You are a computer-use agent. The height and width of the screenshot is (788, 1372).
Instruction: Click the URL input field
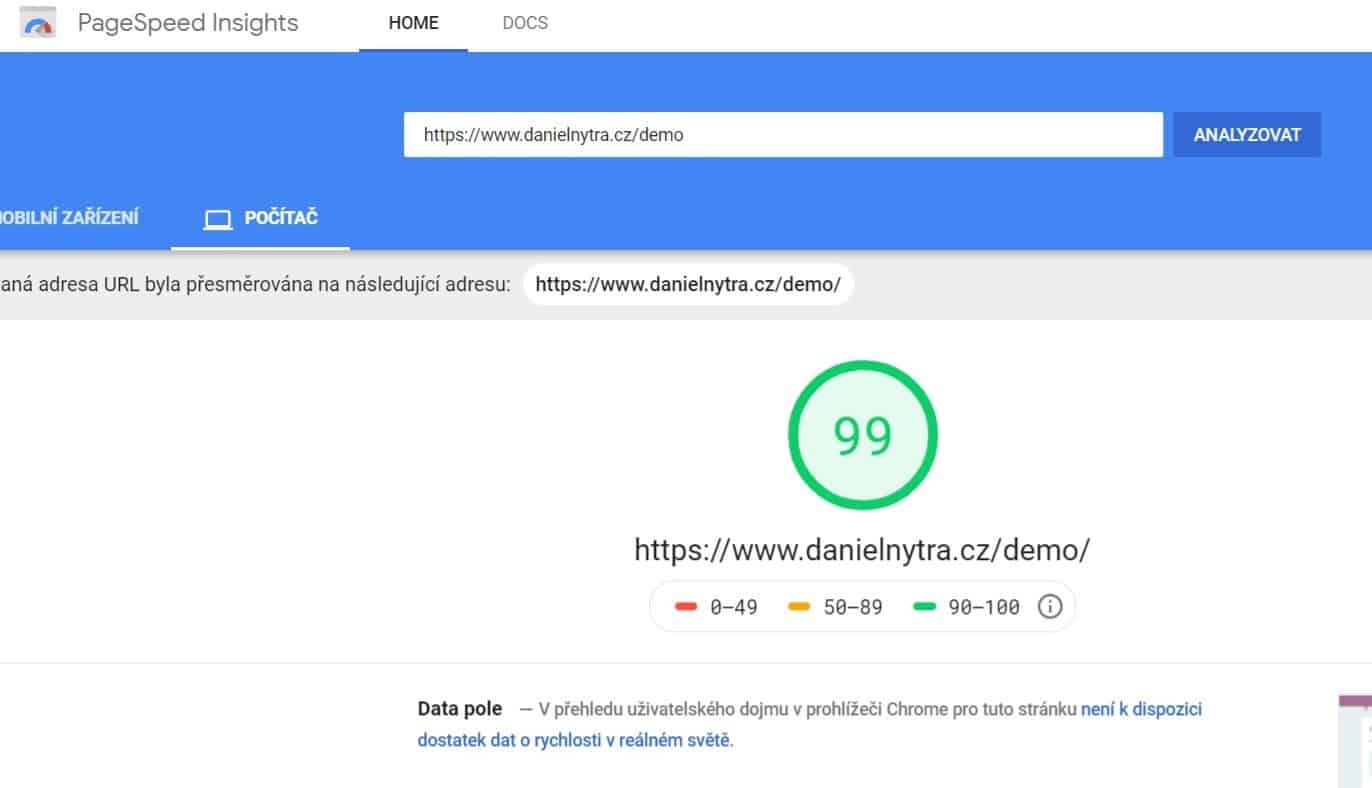click(x=783, y=135)
